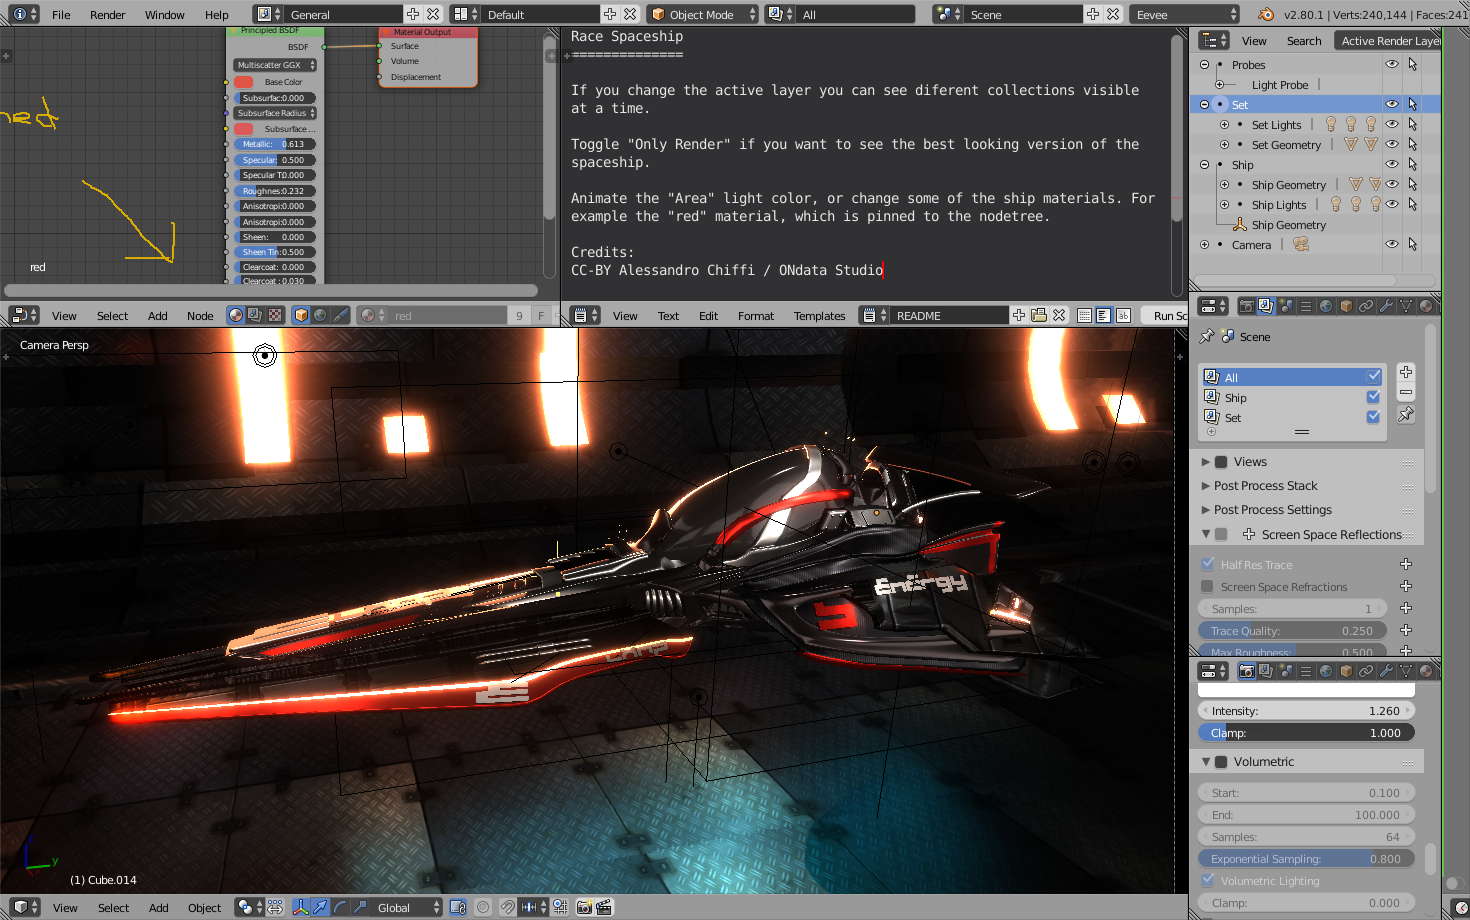Open the Object Mode dropdown
The image size is (1470, 920).
pyautogui.click(x=702, y=15)
